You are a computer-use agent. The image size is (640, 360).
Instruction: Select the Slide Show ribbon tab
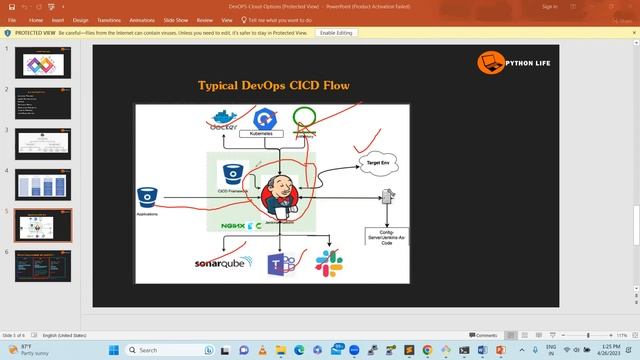coord(176,20)
